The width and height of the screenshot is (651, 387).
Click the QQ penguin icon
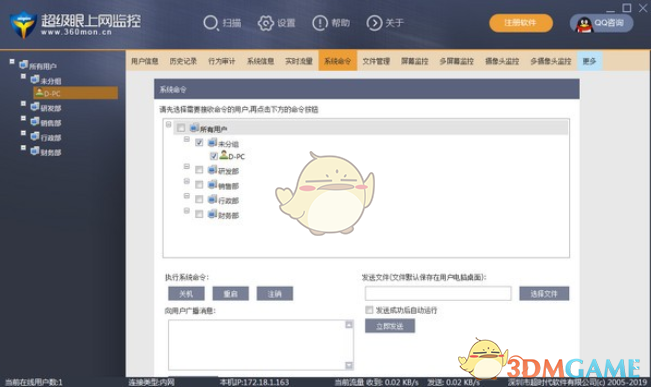click(x=584, y=24)
